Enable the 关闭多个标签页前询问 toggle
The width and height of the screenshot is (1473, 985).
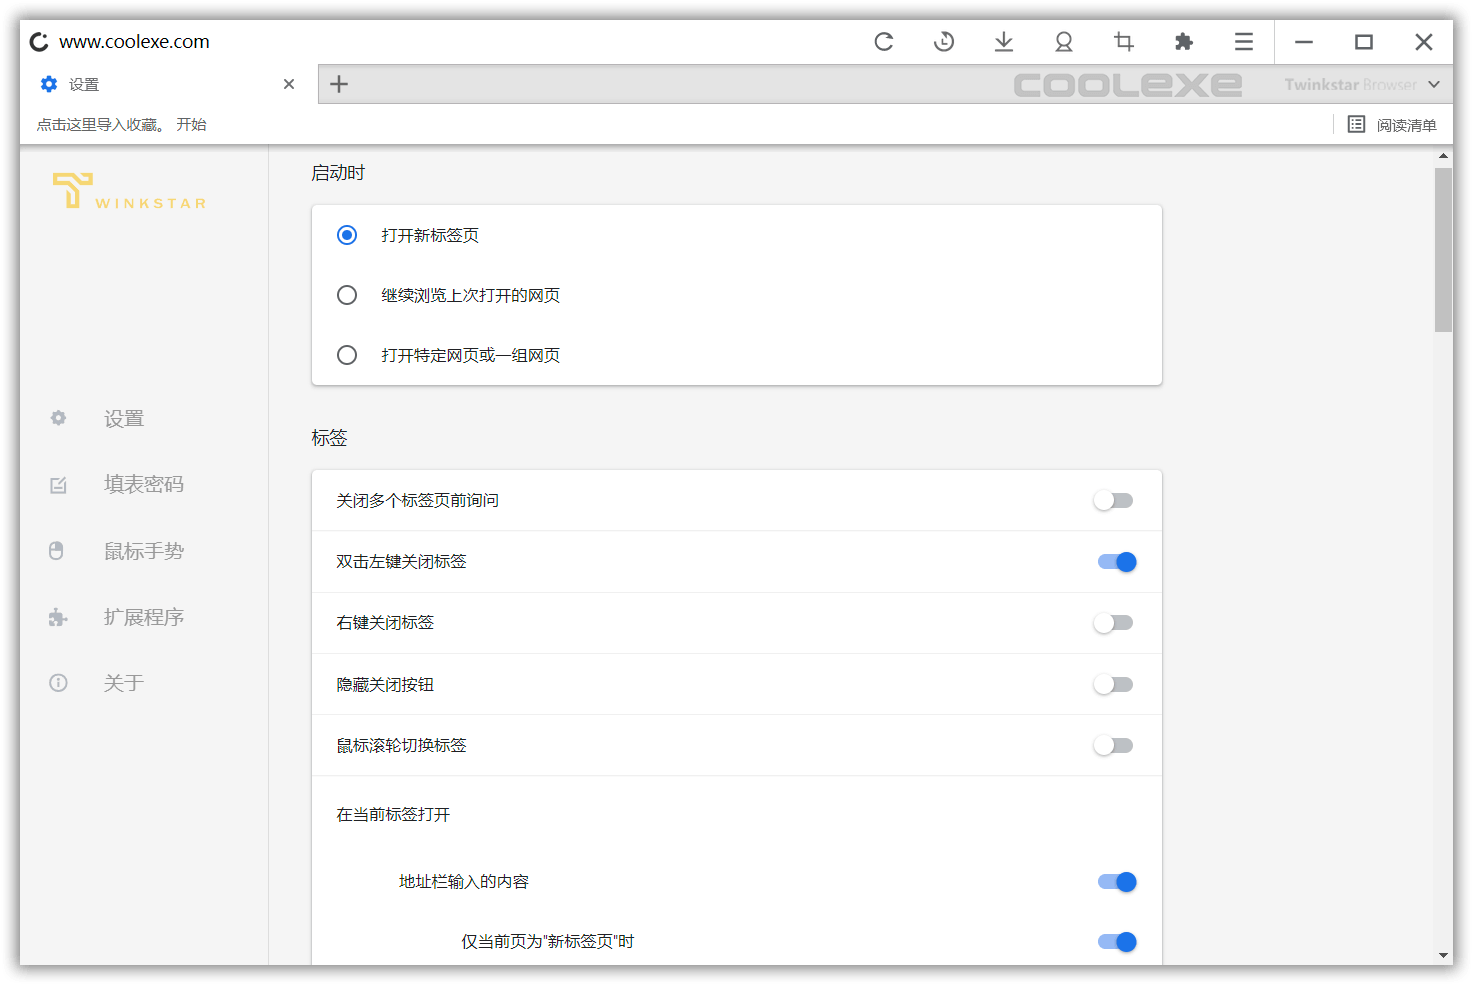1113,500
